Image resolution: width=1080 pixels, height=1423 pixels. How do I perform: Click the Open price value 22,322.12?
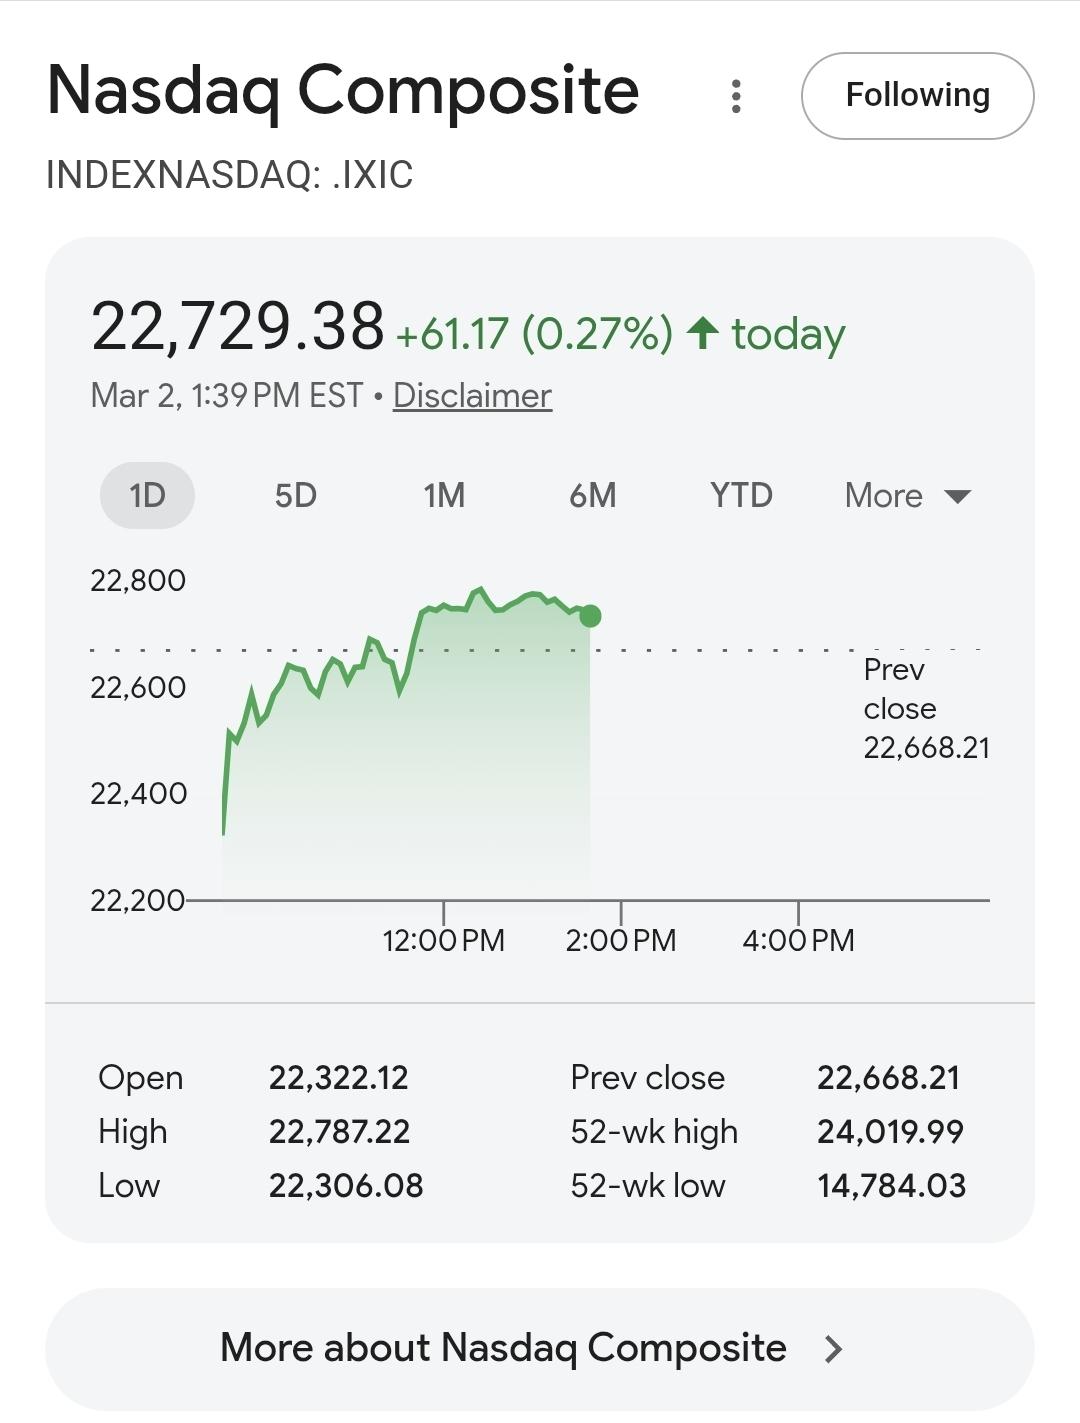(338, 1078)
